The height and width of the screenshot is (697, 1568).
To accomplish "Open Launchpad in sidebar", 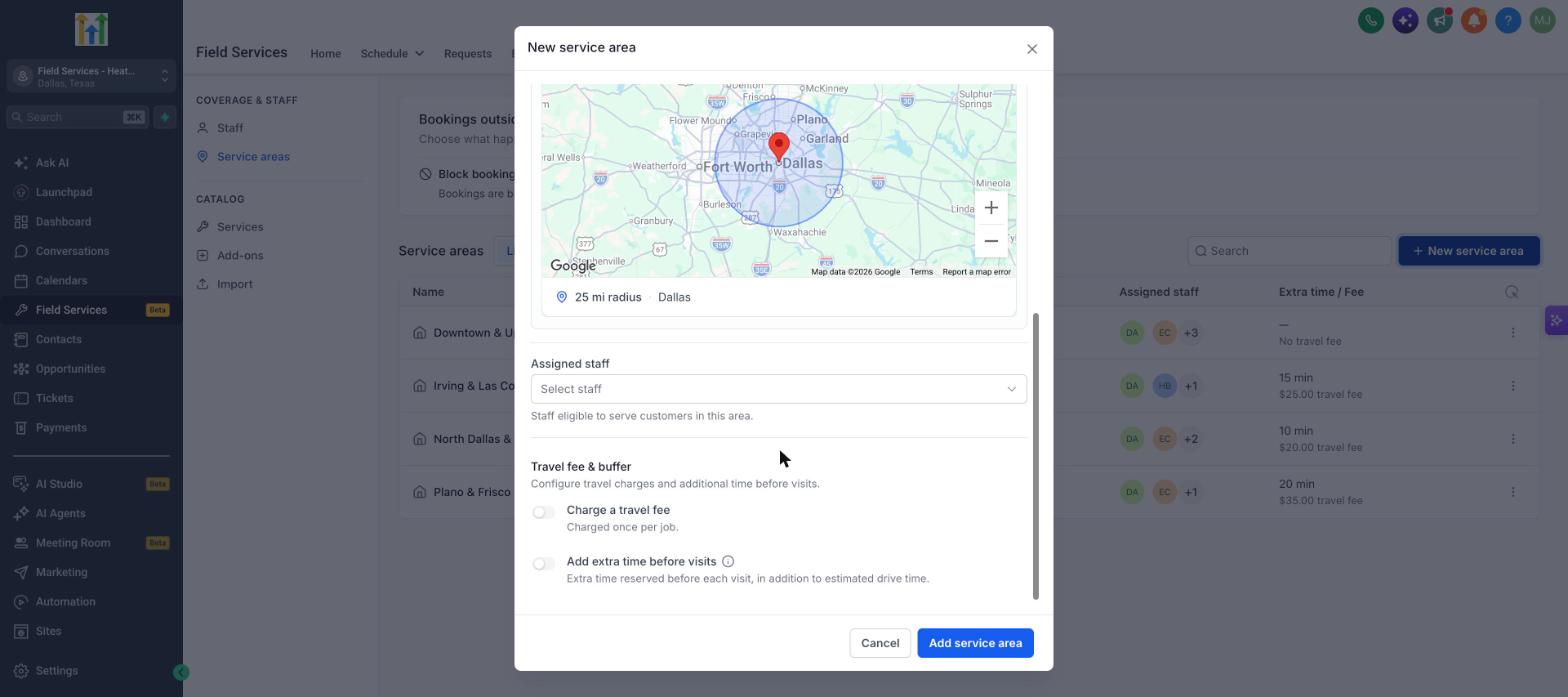I will [64, 192].
